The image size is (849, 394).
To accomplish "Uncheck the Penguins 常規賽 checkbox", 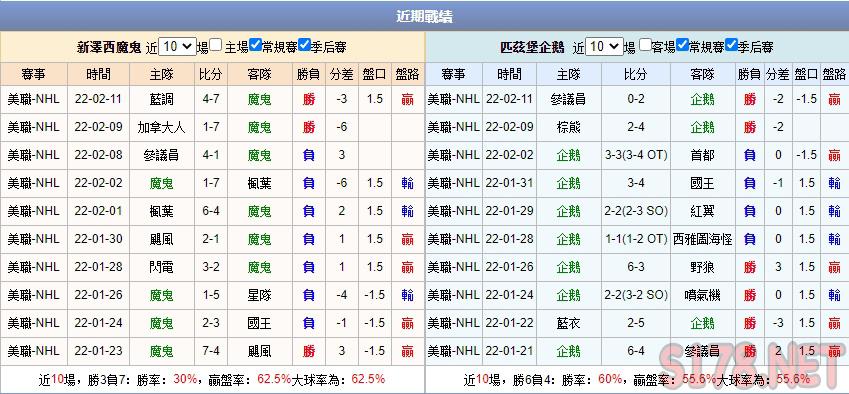I will point(683,45).
